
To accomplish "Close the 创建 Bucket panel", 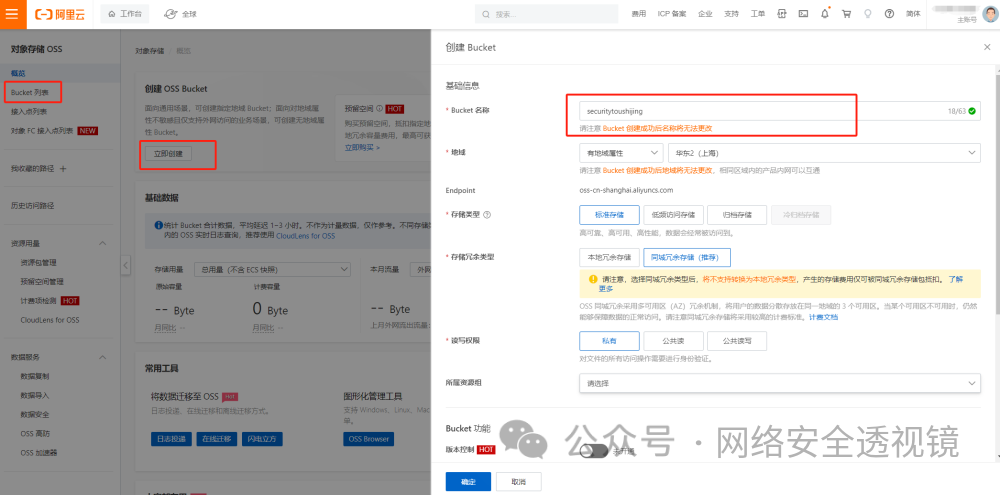I will tap(987, 47).
